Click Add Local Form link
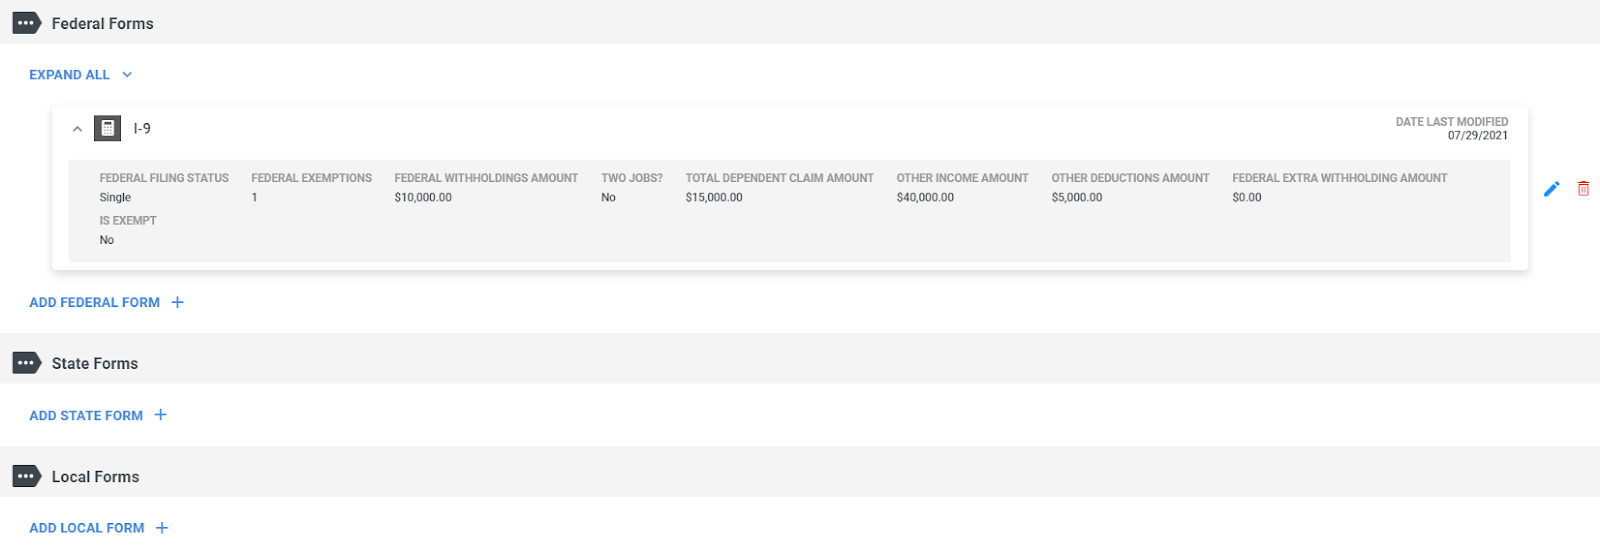1600x552 pixels. 87,528
